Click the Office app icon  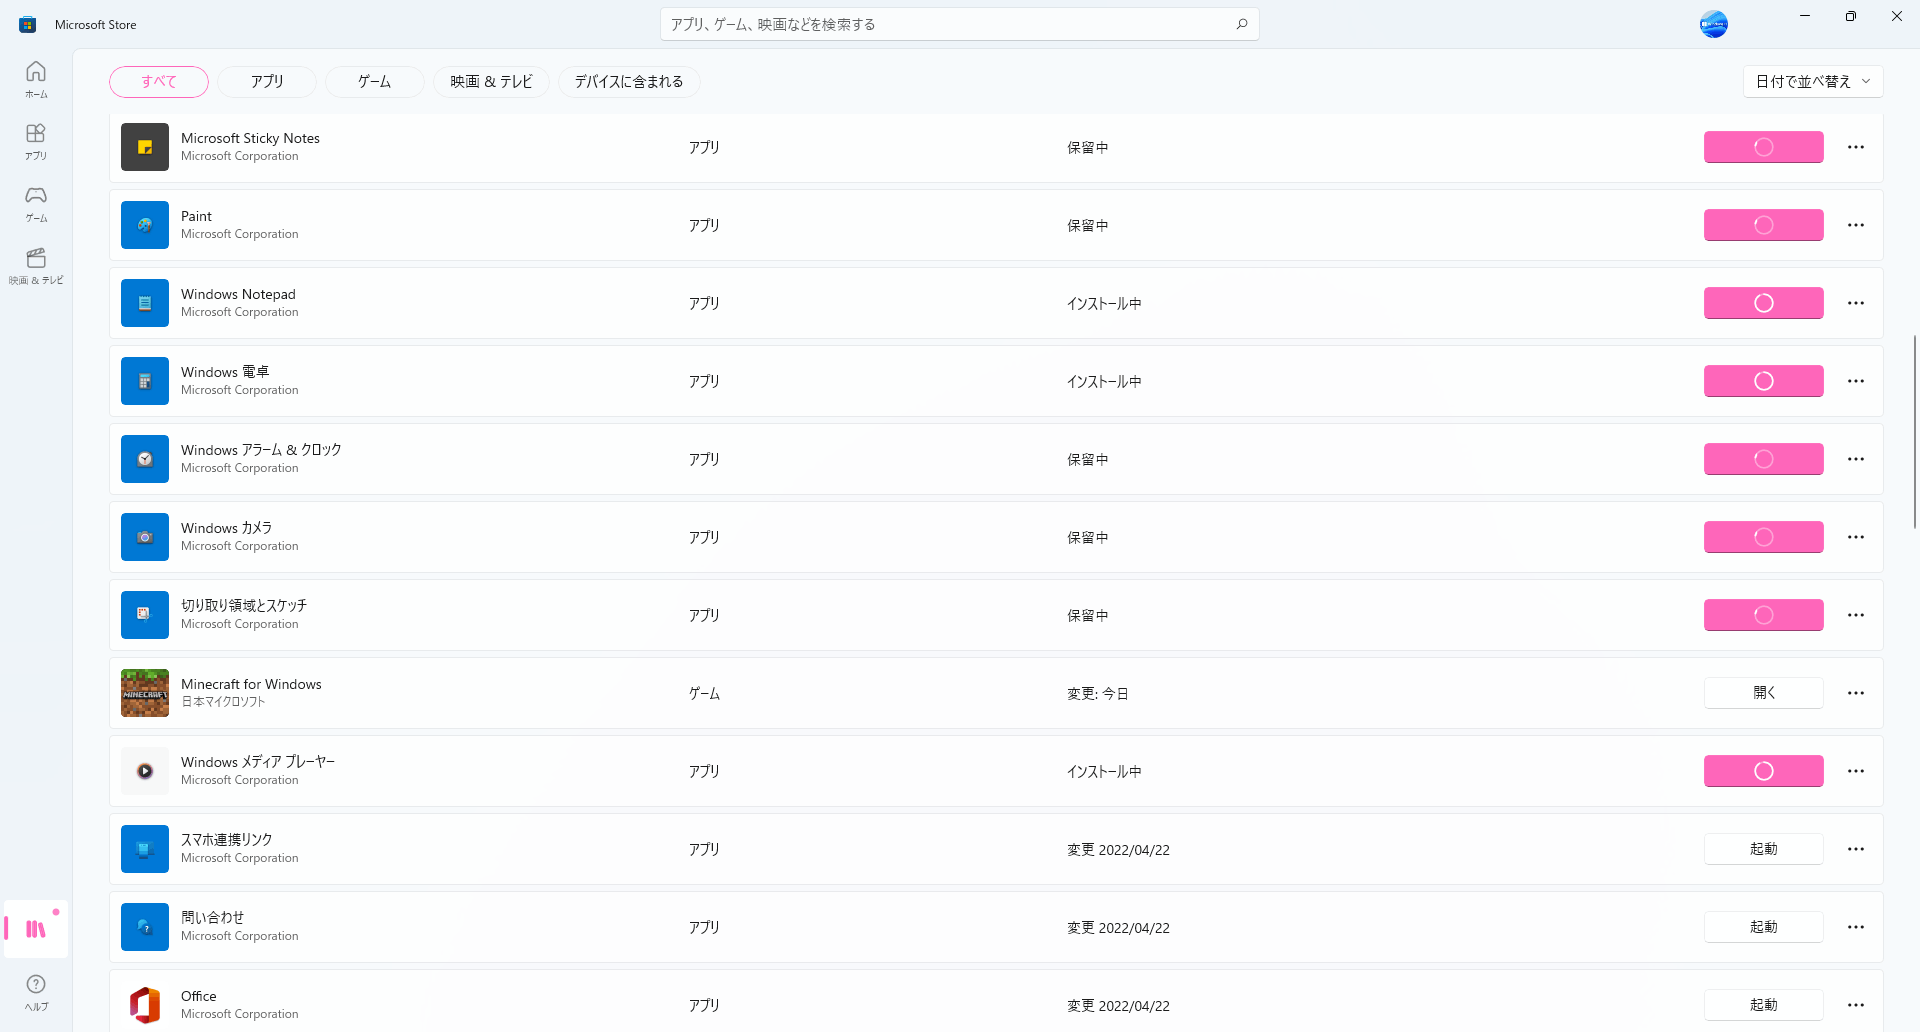pos(145,1005)
